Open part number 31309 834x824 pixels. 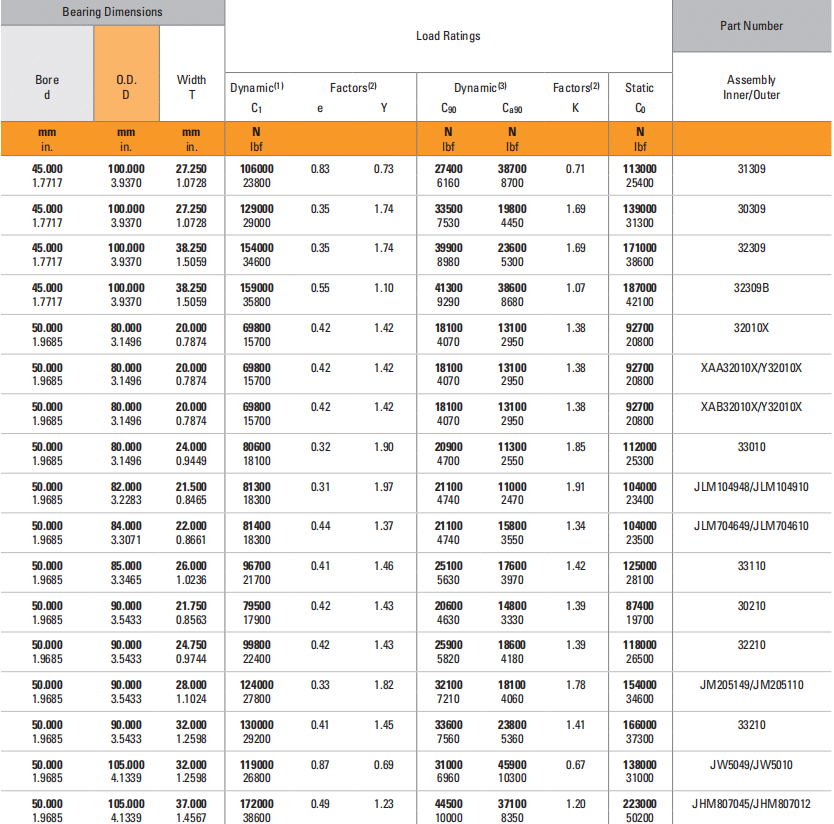751,170
